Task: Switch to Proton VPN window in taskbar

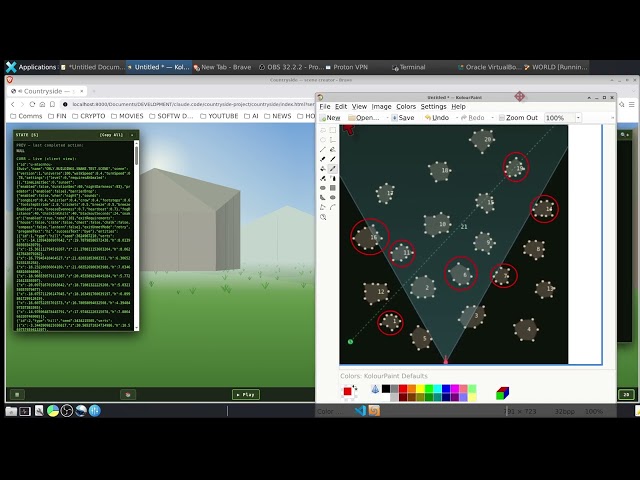Action: point(347,67)
